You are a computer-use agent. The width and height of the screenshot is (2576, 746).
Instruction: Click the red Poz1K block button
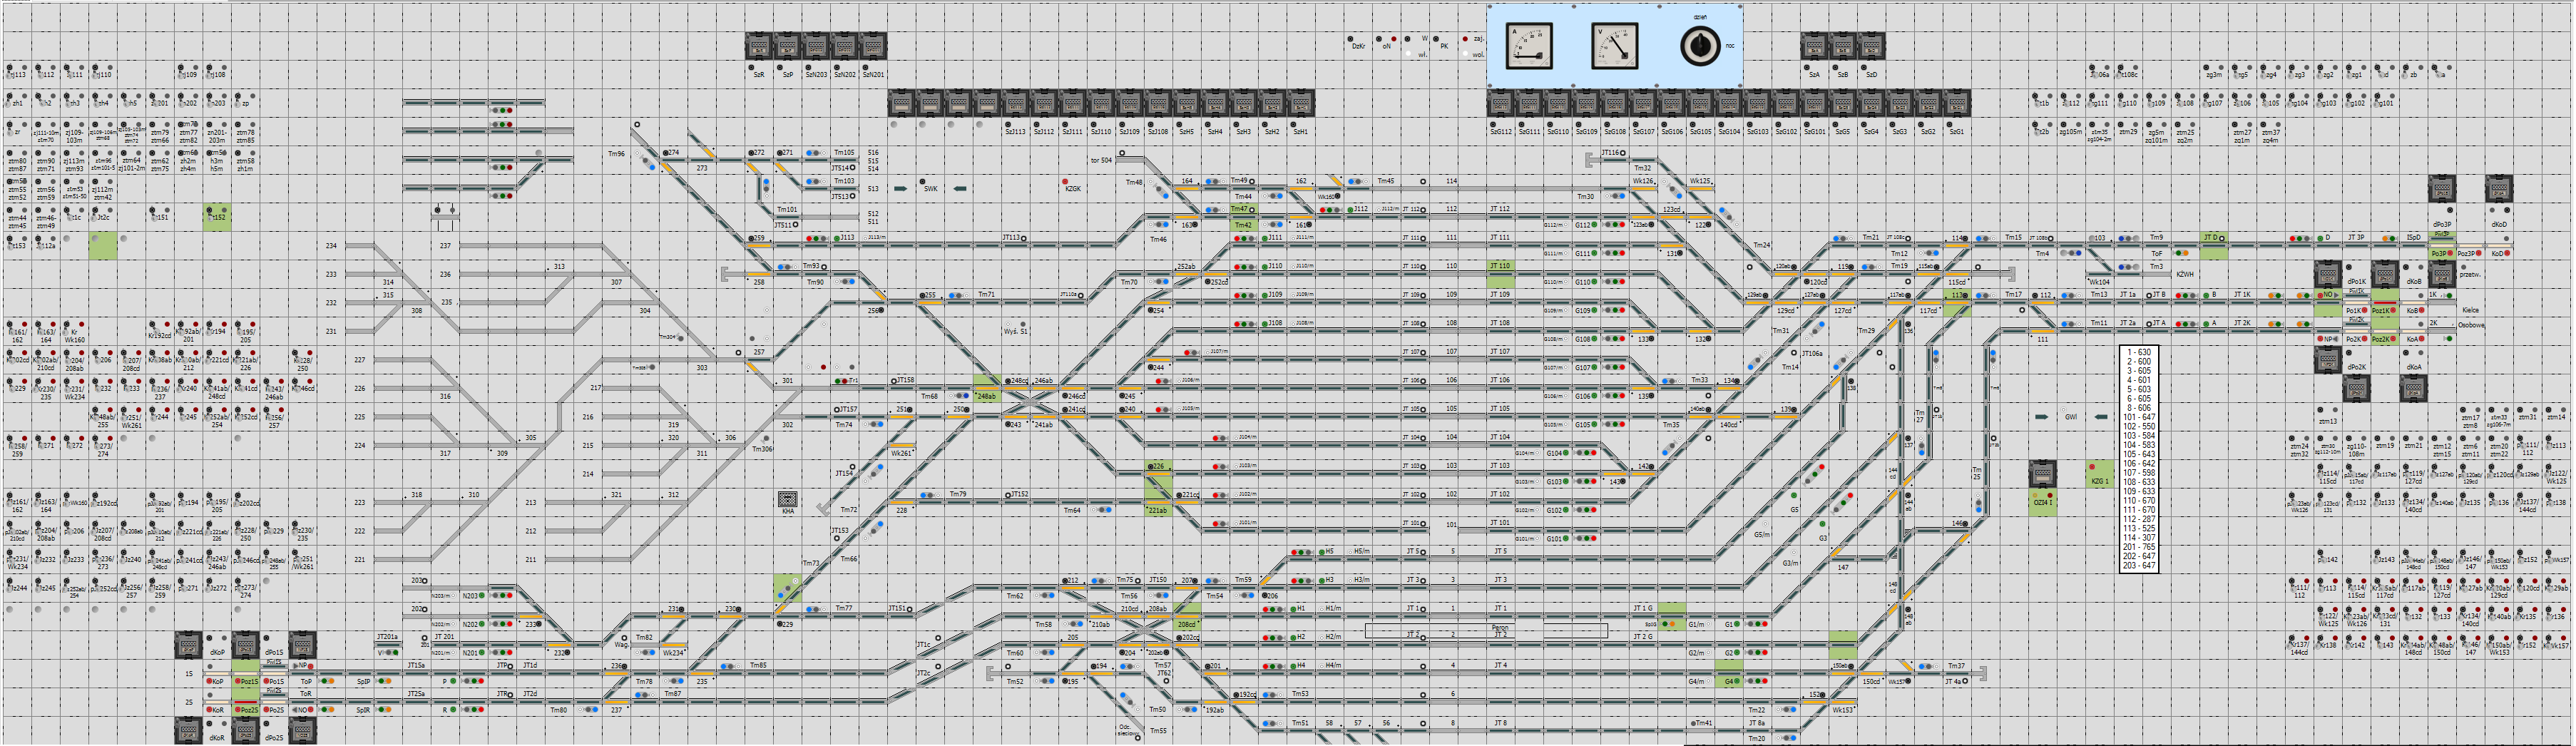2393,311
